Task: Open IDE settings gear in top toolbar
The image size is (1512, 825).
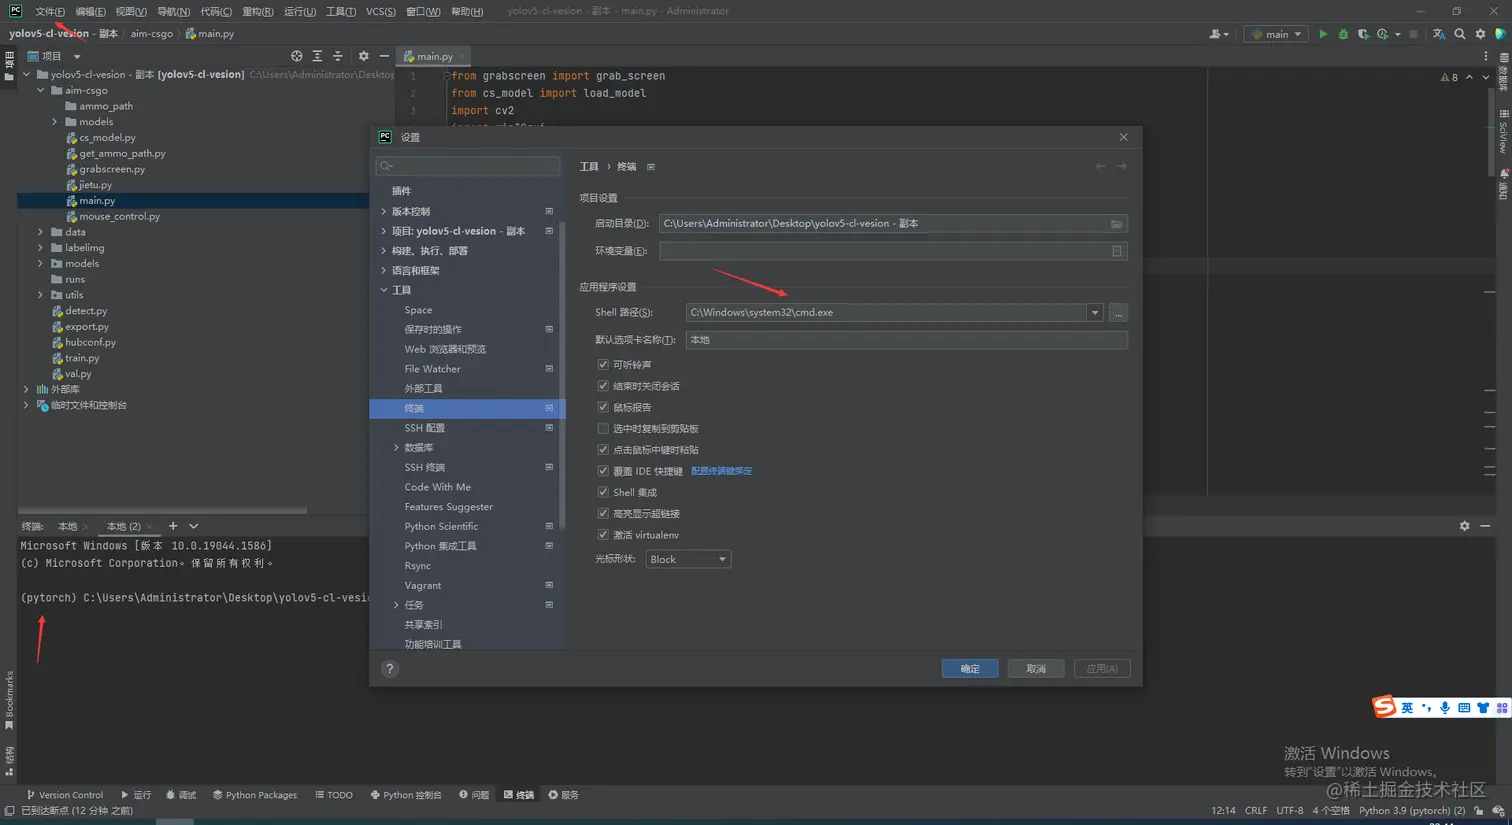Action: click(x=1481, y=34)
